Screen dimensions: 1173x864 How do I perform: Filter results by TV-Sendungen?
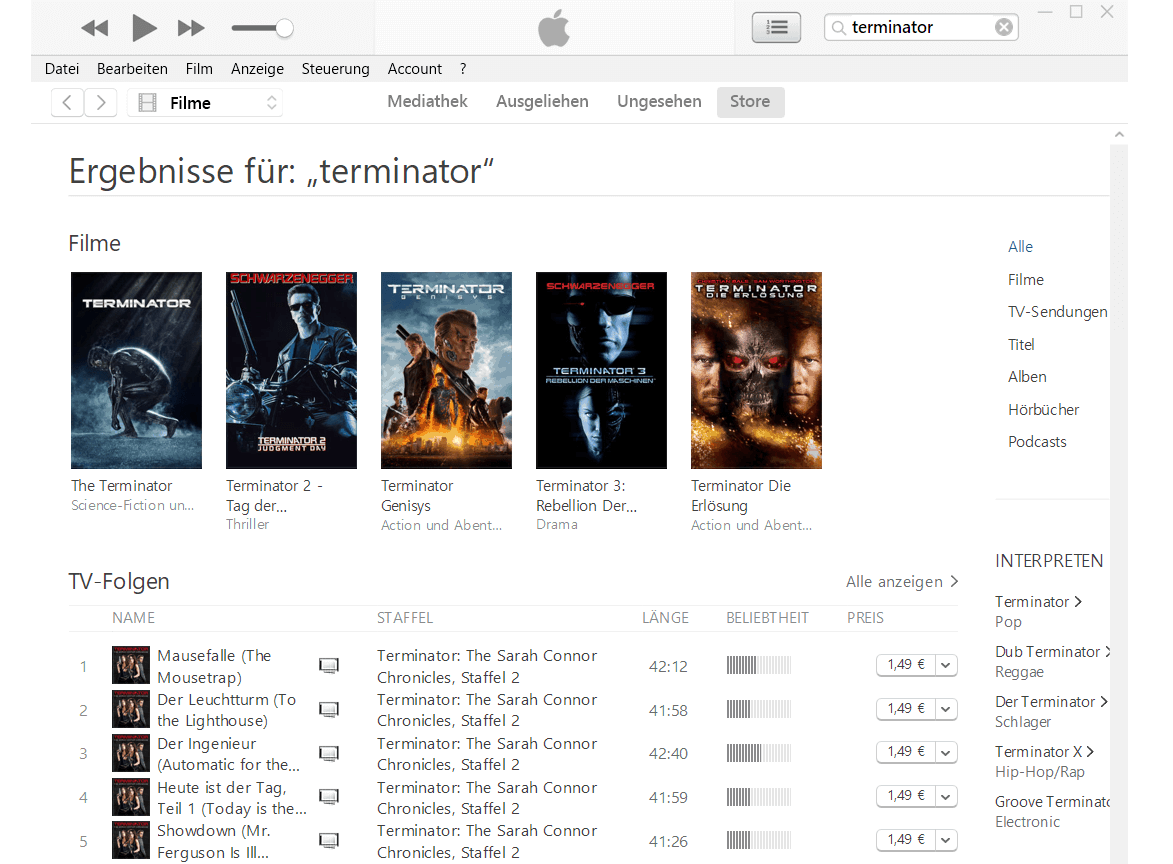click(x=1058, y=312)
